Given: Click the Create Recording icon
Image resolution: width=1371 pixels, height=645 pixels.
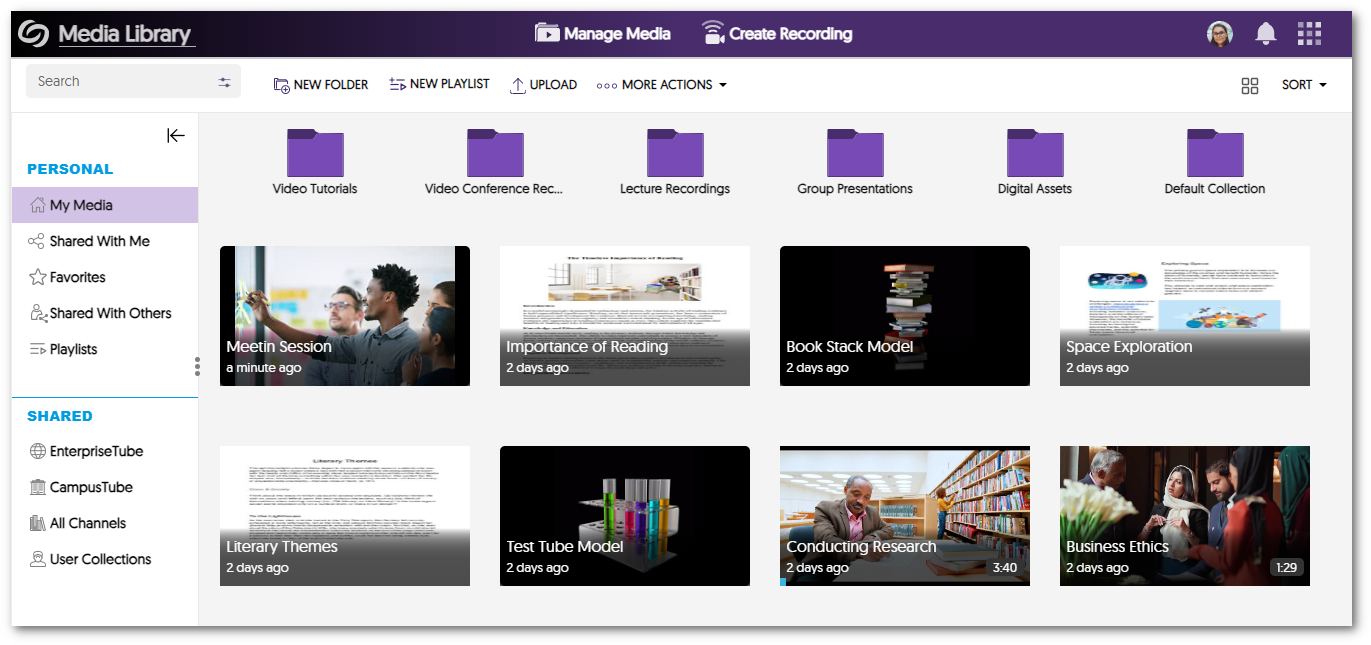Looking at the screenshot, I should [714, 33].
